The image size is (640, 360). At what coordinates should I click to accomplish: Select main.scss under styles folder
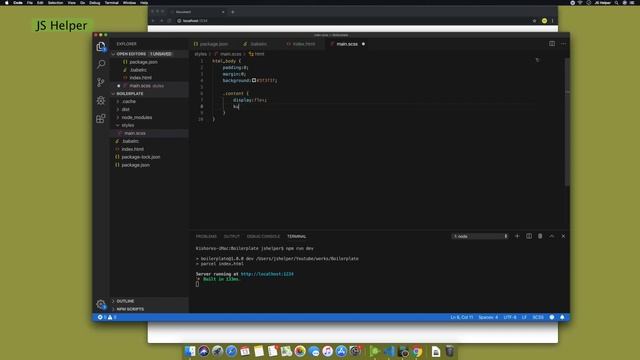pyautogui.click(x=149, y=133)
